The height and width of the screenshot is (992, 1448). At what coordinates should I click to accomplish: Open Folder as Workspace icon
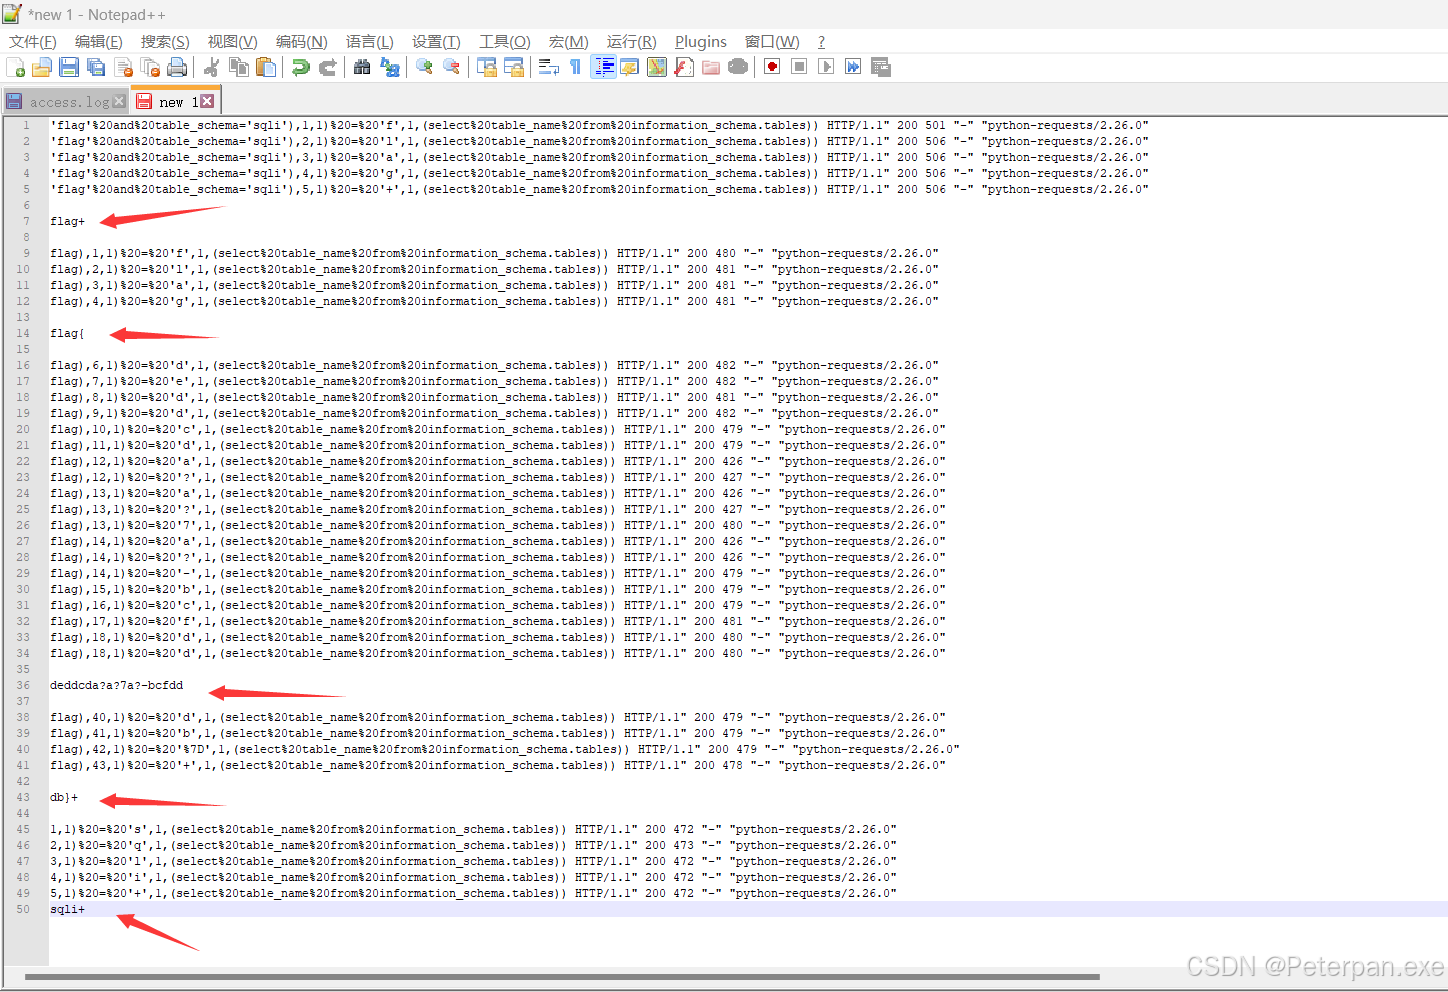coord(711,67)
